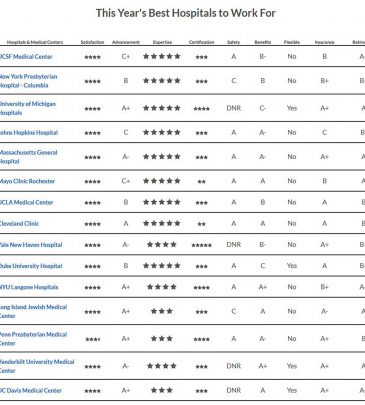Click Duke University Hospital's Benefits grade C

(x=263, y=266)
